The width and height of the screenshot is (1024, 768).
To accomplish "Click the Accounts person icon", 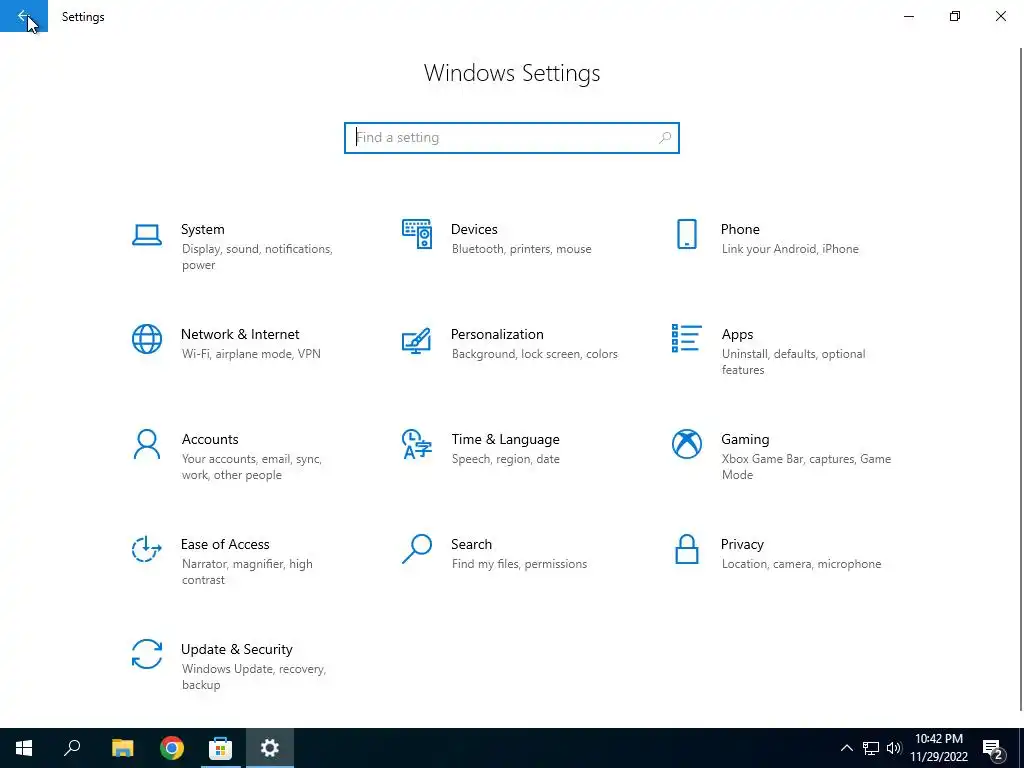I will (147, 445).
